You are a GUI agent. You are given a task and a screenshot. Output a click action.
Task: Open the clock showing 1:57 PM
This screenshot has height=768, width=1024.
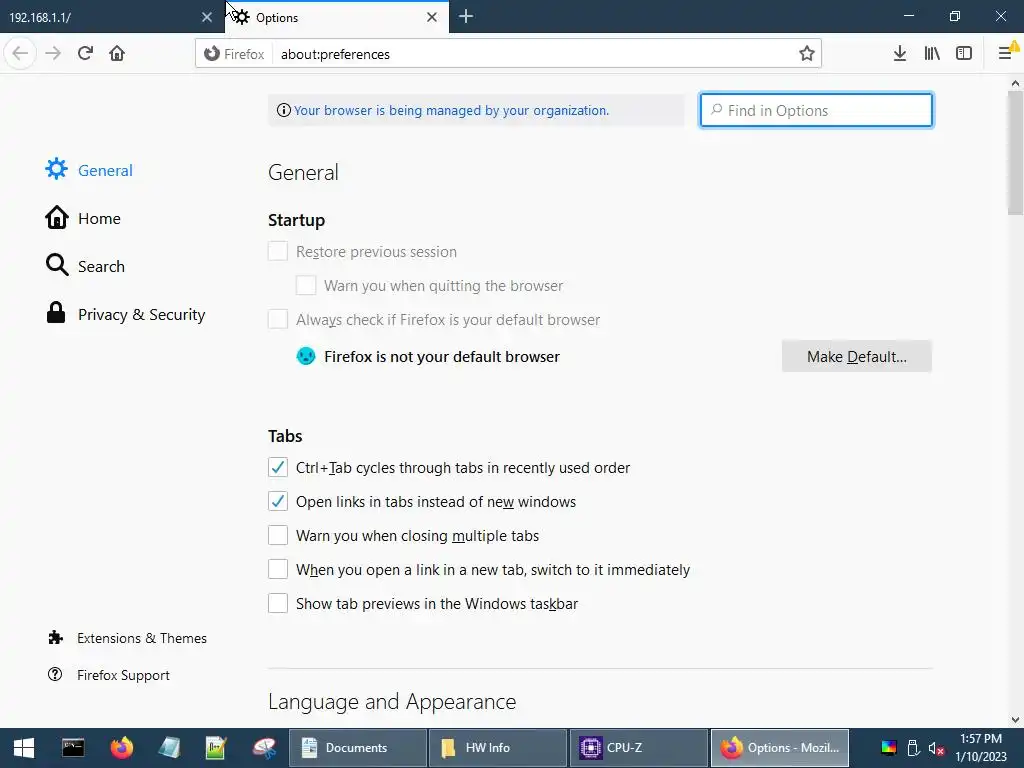point(981,748)
